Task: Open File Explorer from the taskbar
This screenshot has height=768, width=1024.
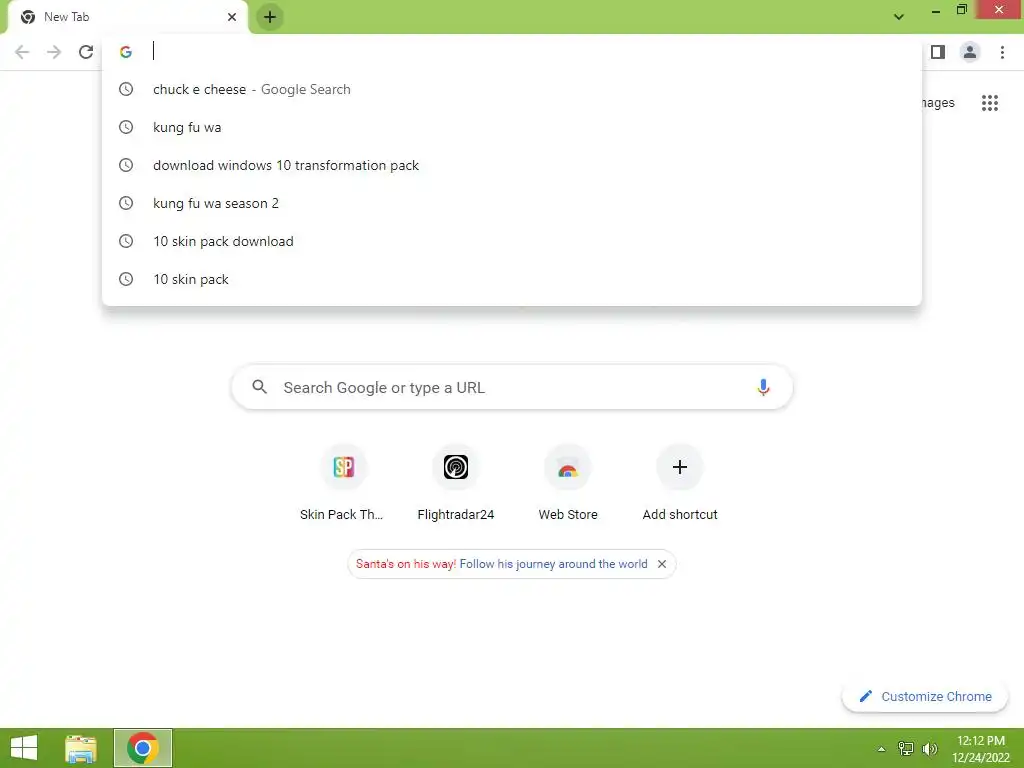Action: [x=81, y=748]
